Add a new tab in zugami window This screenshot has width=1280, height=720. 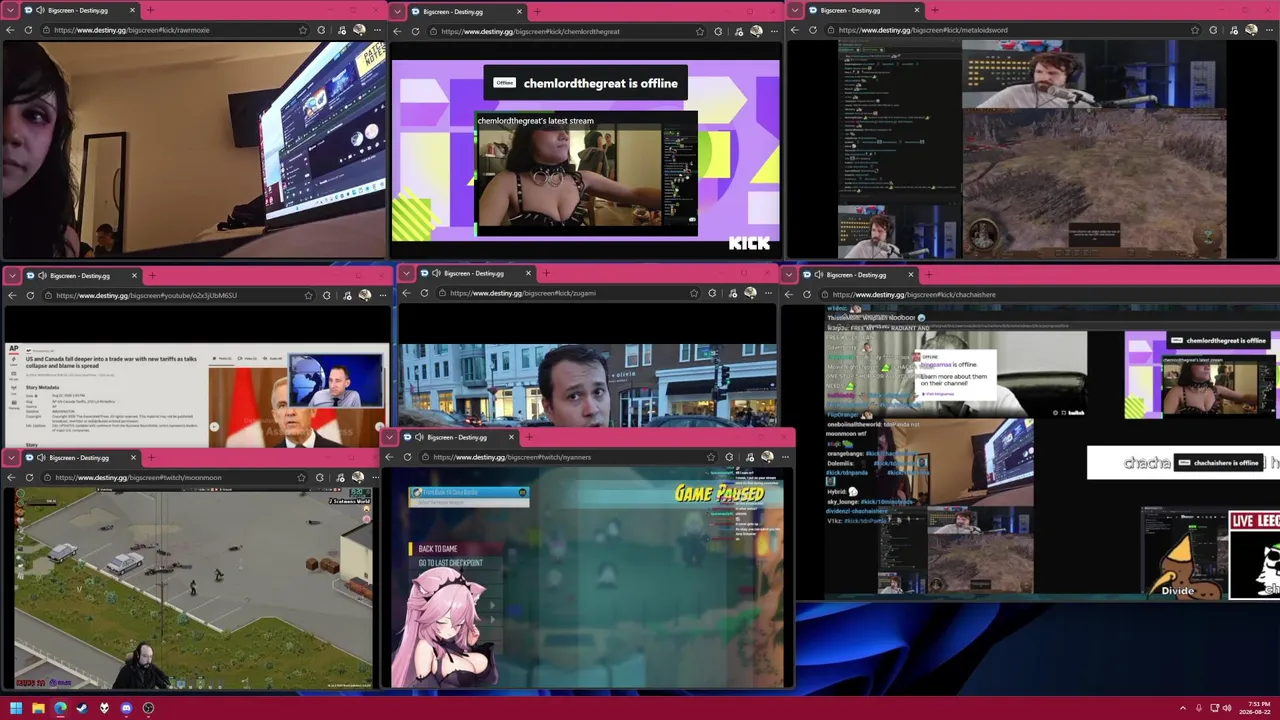[546, 273]
